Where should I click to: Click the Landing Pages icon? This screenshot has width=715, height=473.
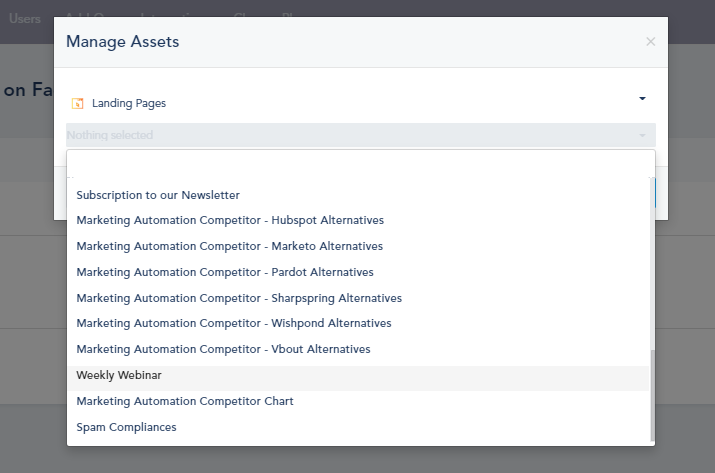tap(78, 104)
